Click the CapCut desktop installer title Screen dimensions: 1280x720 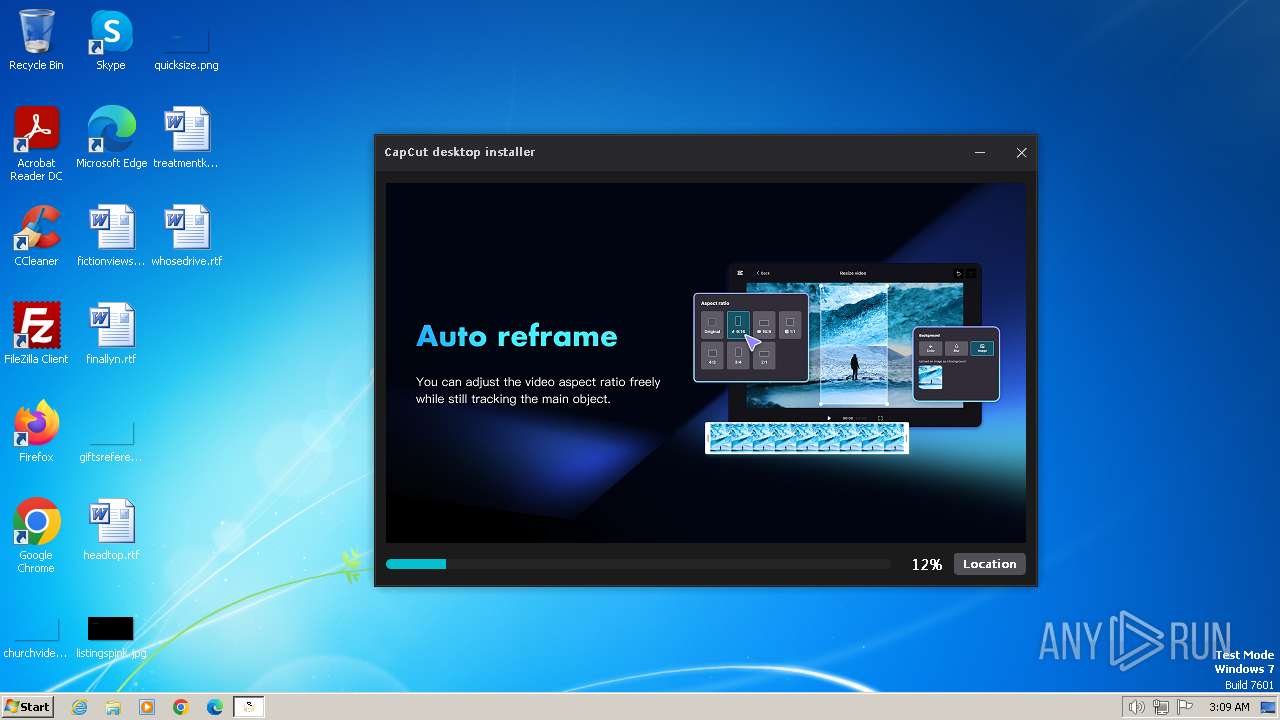point(459,152)
